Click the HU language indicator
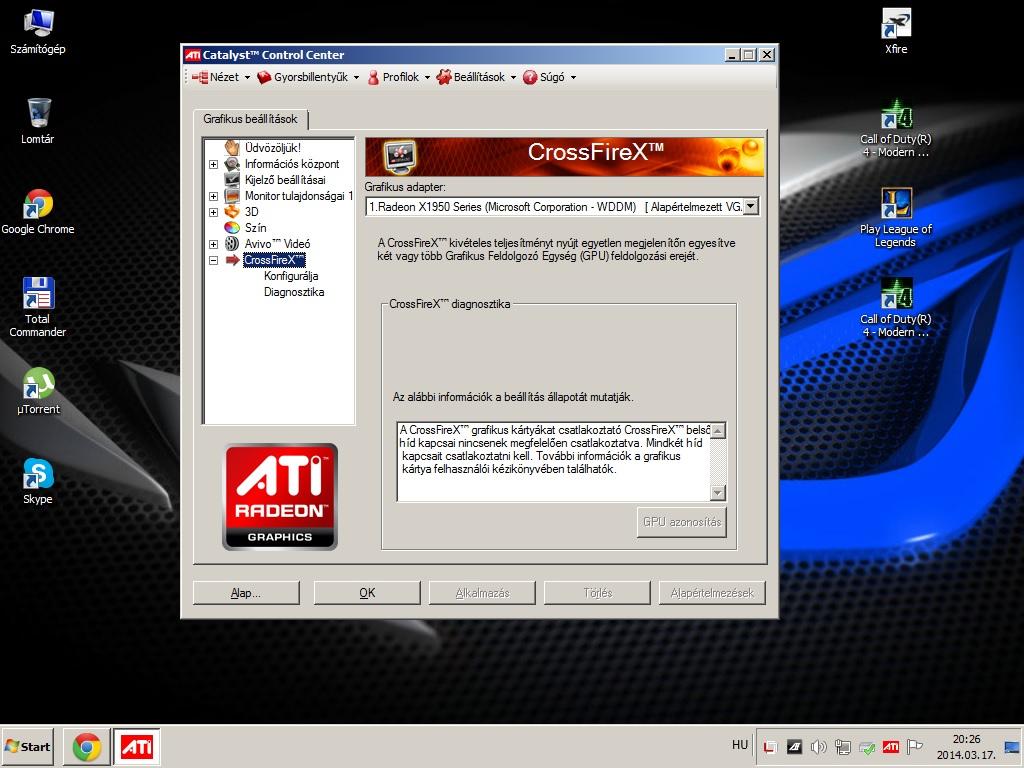Image resolution: width=1024 pixels, height=768 pixels. [x=739, y=745]
